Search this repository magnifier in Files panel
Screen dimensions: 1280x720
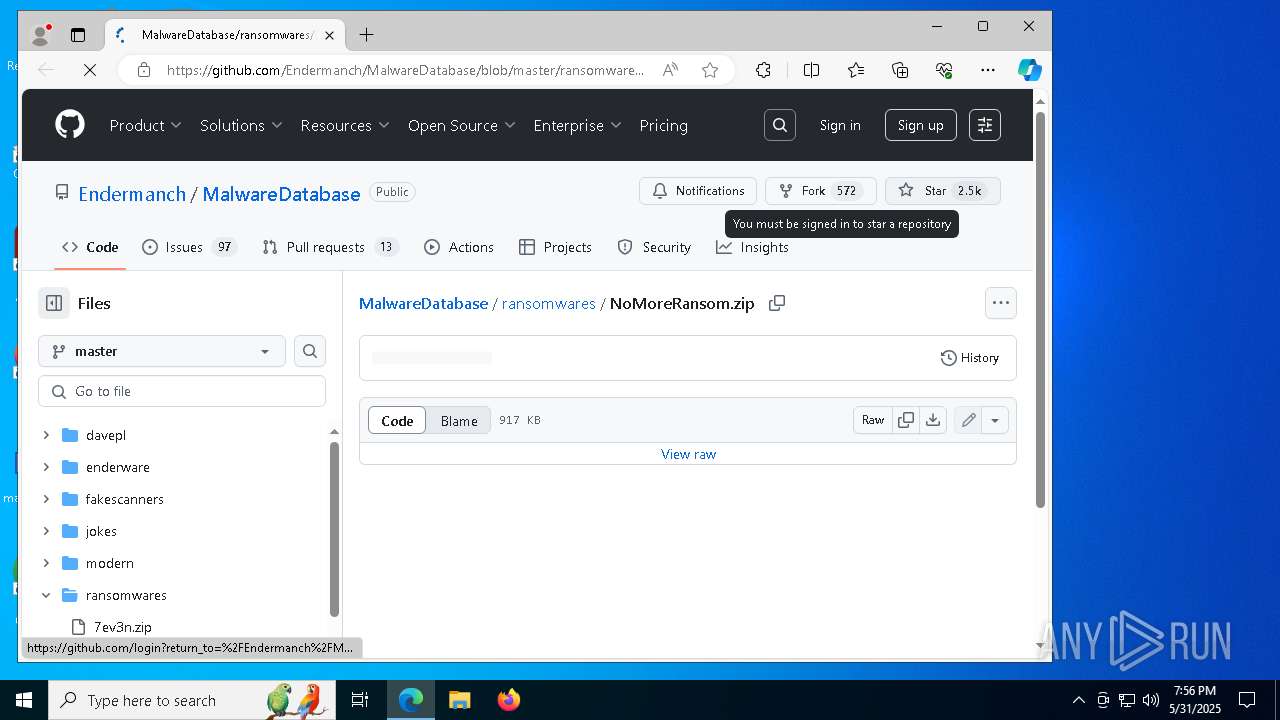point(310,351)
